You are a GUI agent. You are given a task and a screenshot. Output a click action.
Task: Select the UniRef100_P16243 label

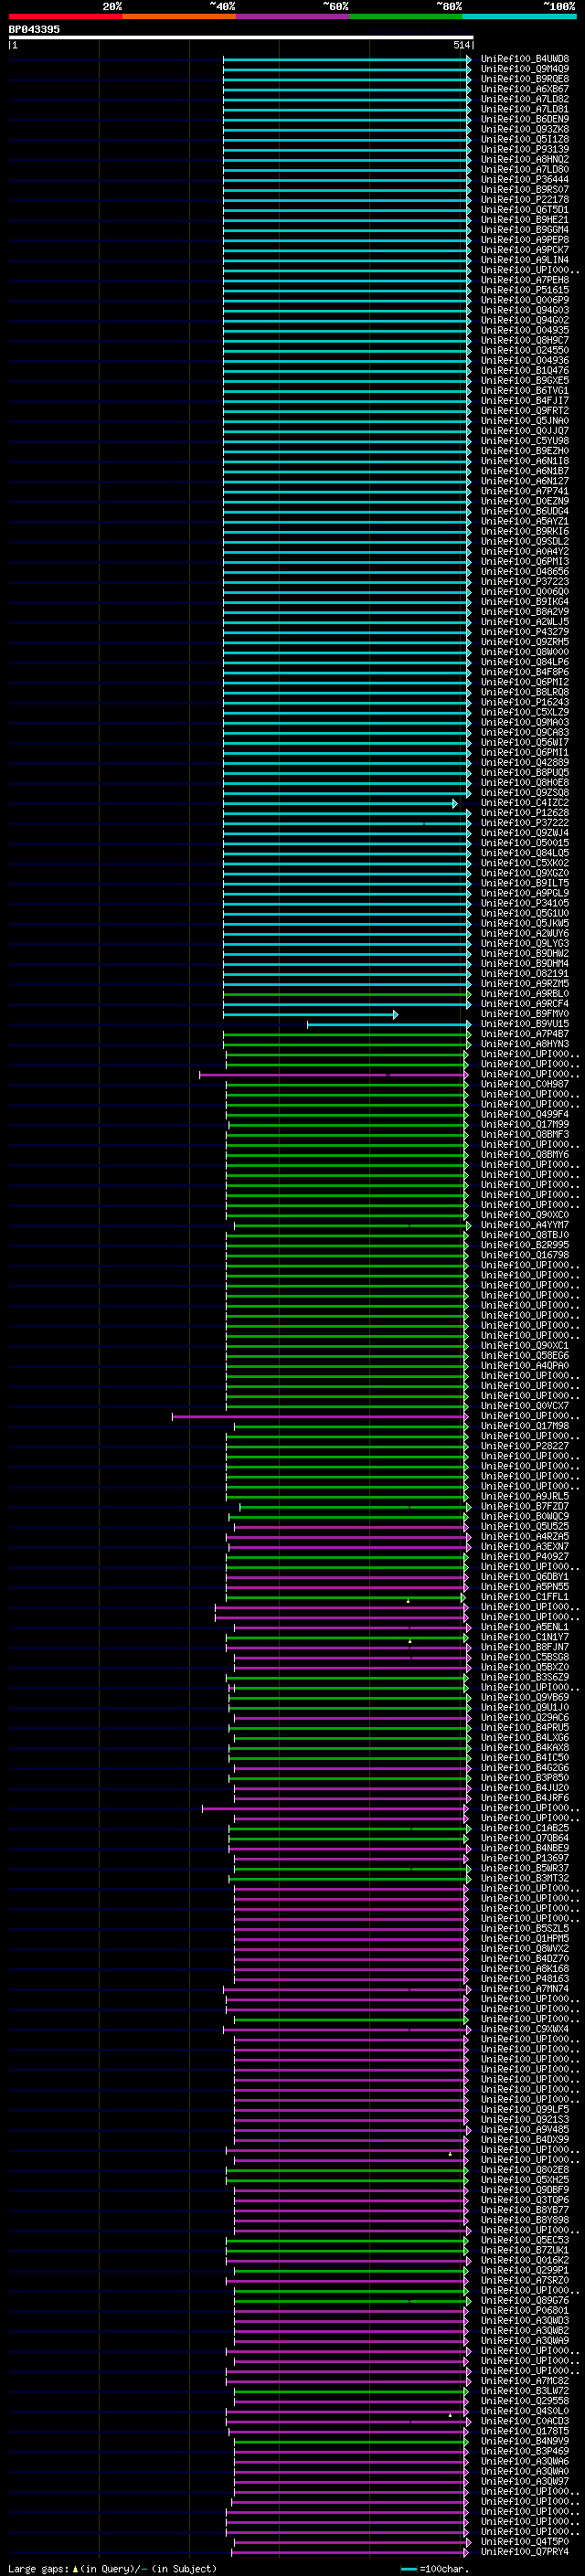525,702
